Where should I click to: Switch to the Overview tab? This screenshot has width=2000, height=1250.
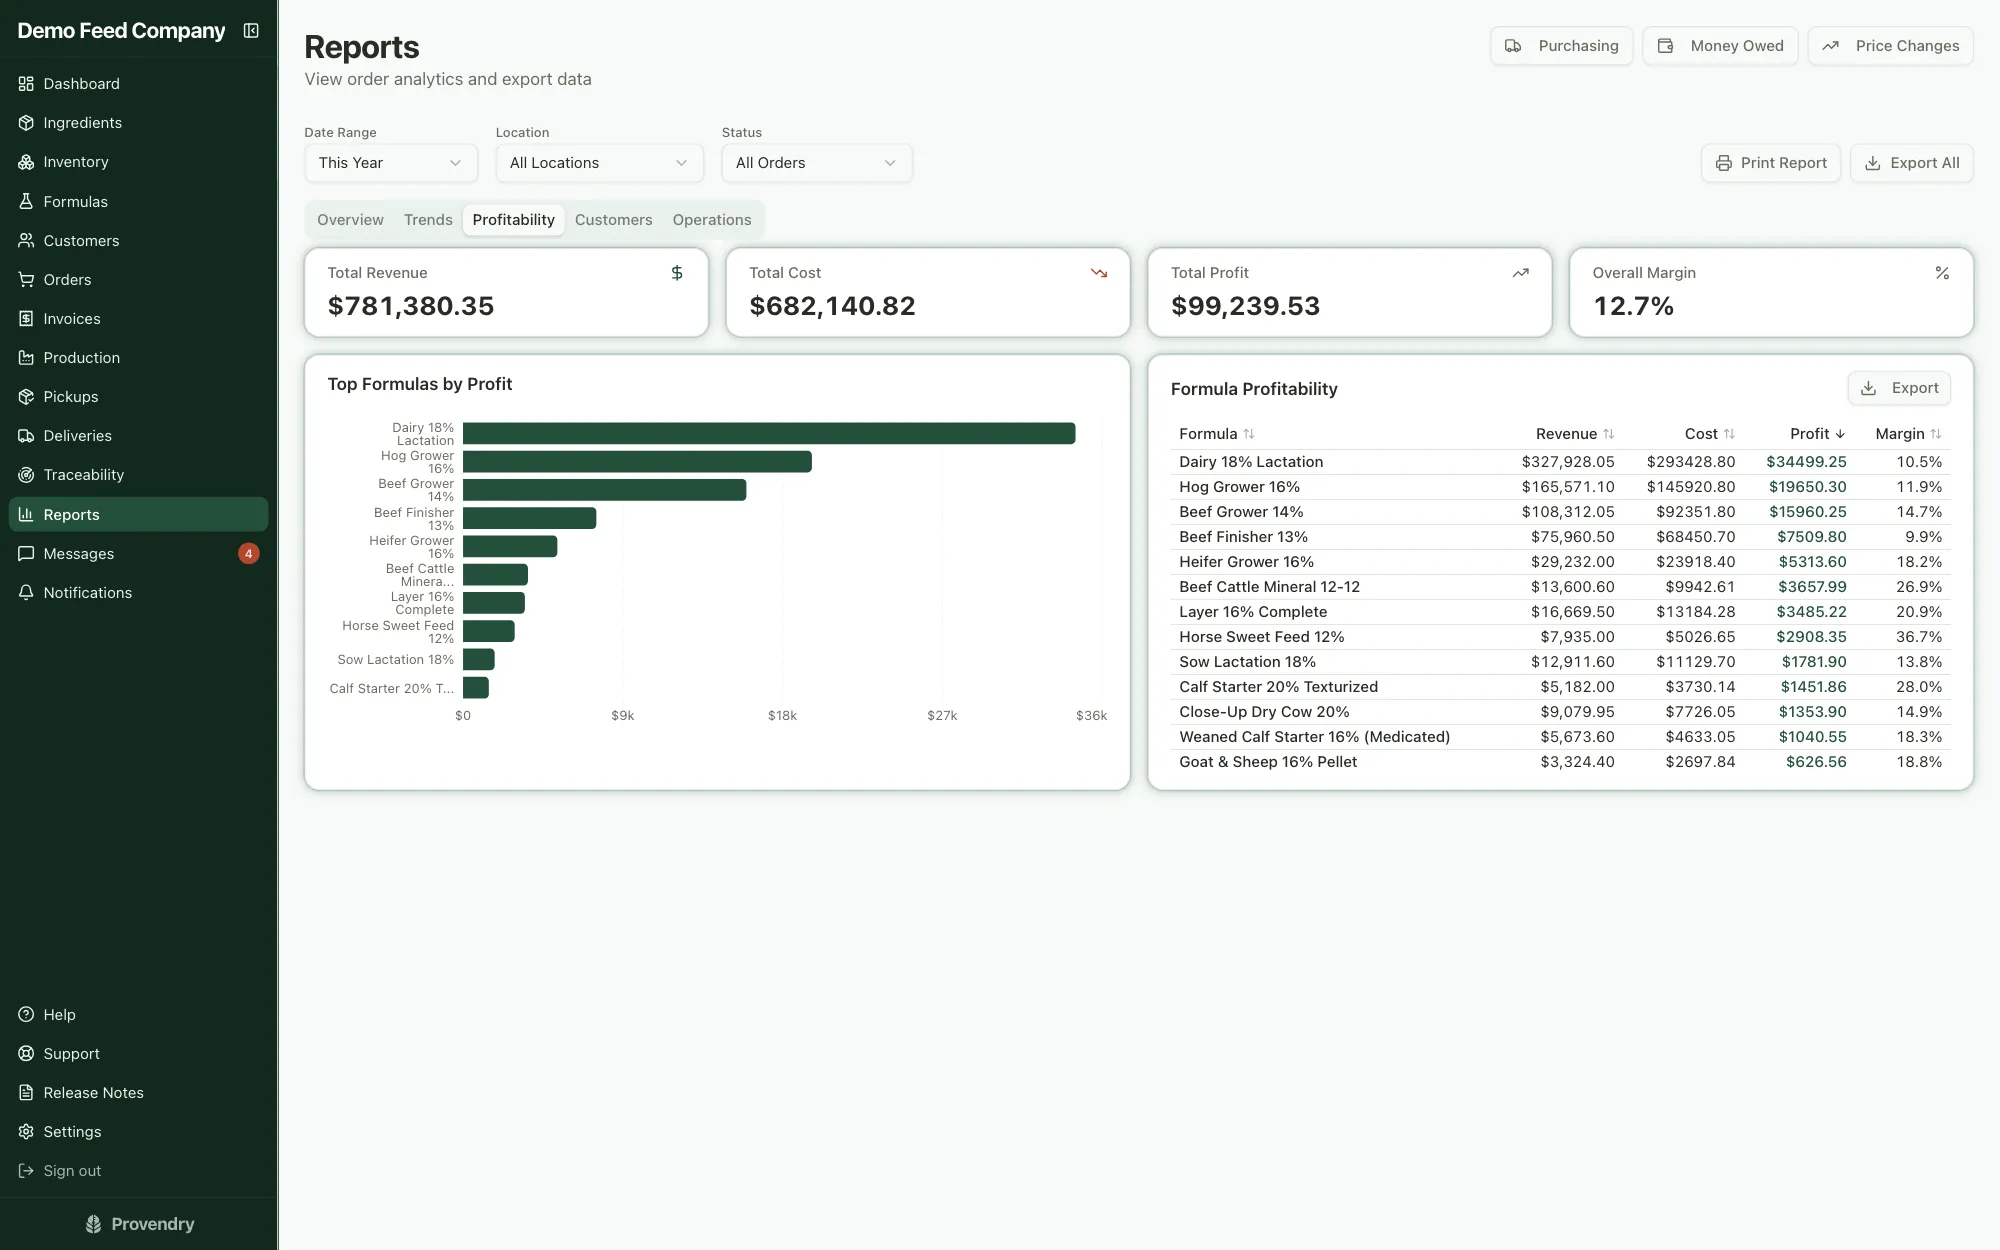point(350,220)
